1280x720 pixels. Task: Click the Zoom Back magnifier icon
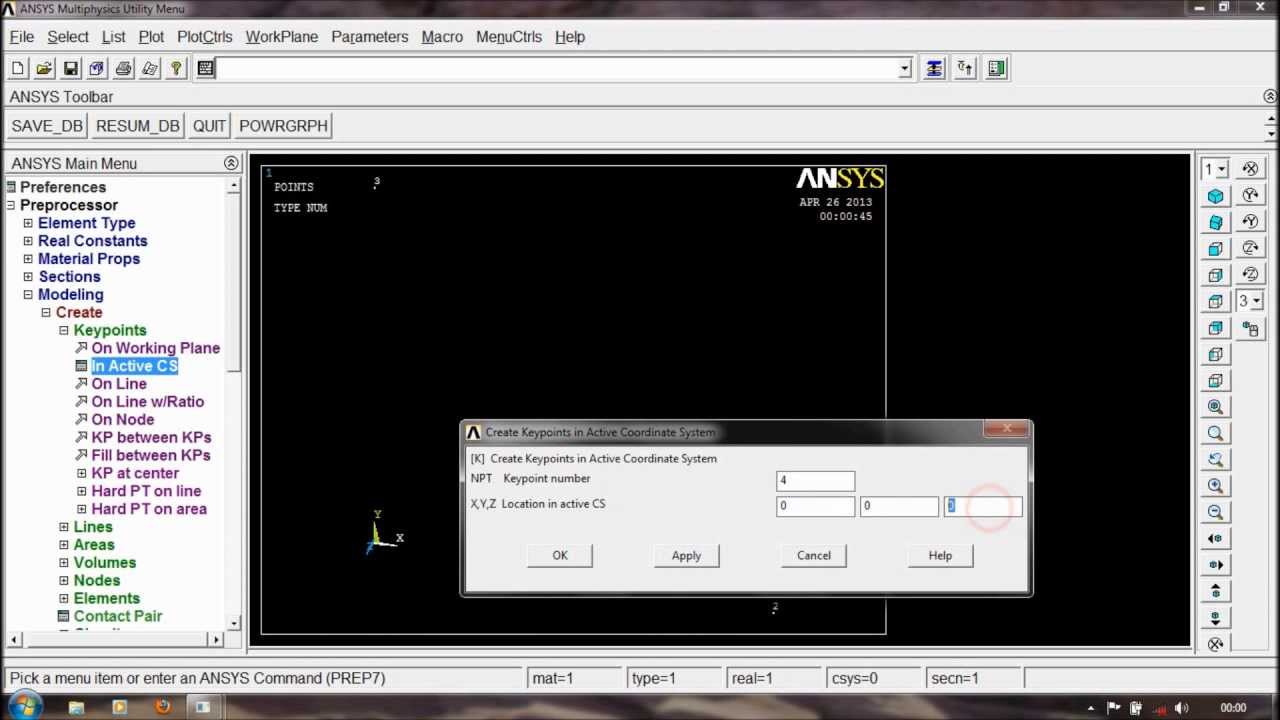coord(1216,460)
